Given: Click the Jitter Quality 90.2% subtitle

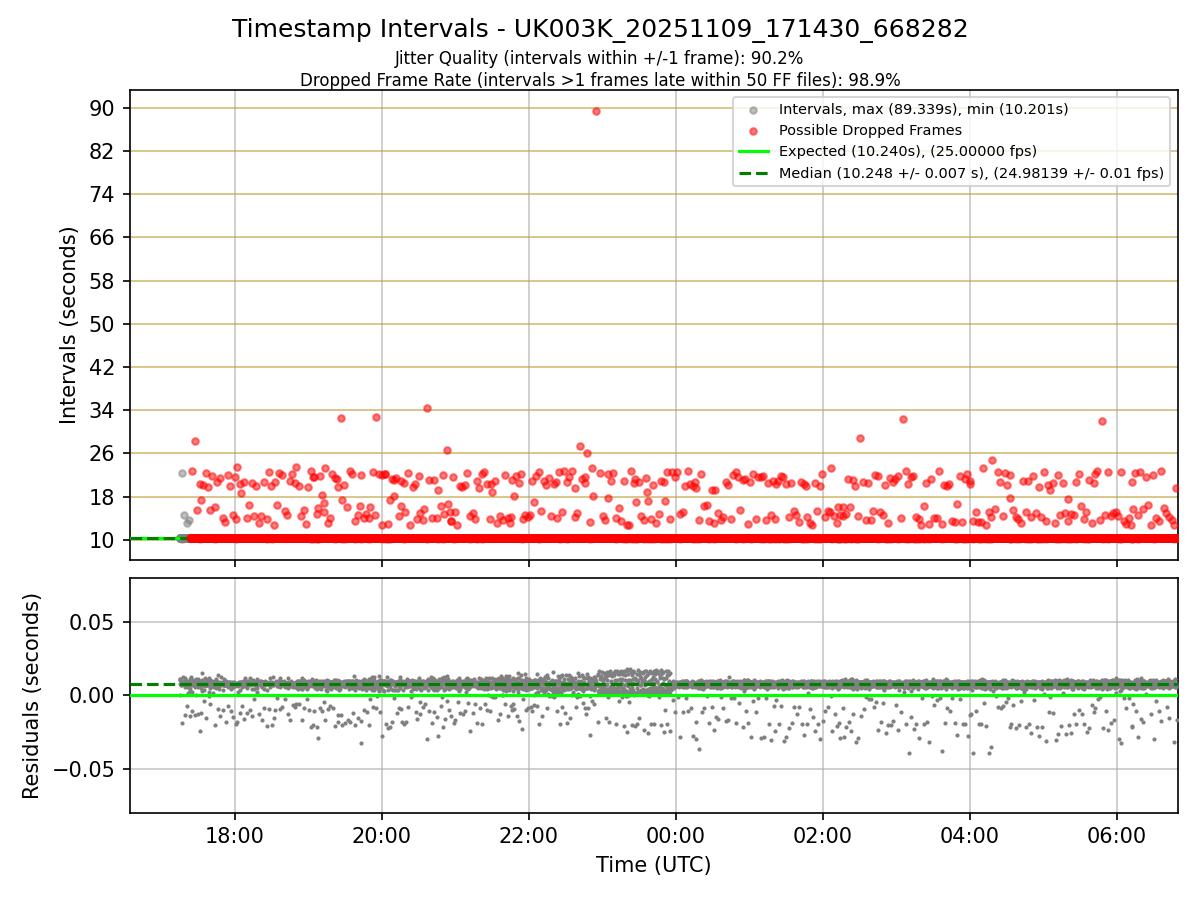Looking at the screenshot, I should 599,58.
